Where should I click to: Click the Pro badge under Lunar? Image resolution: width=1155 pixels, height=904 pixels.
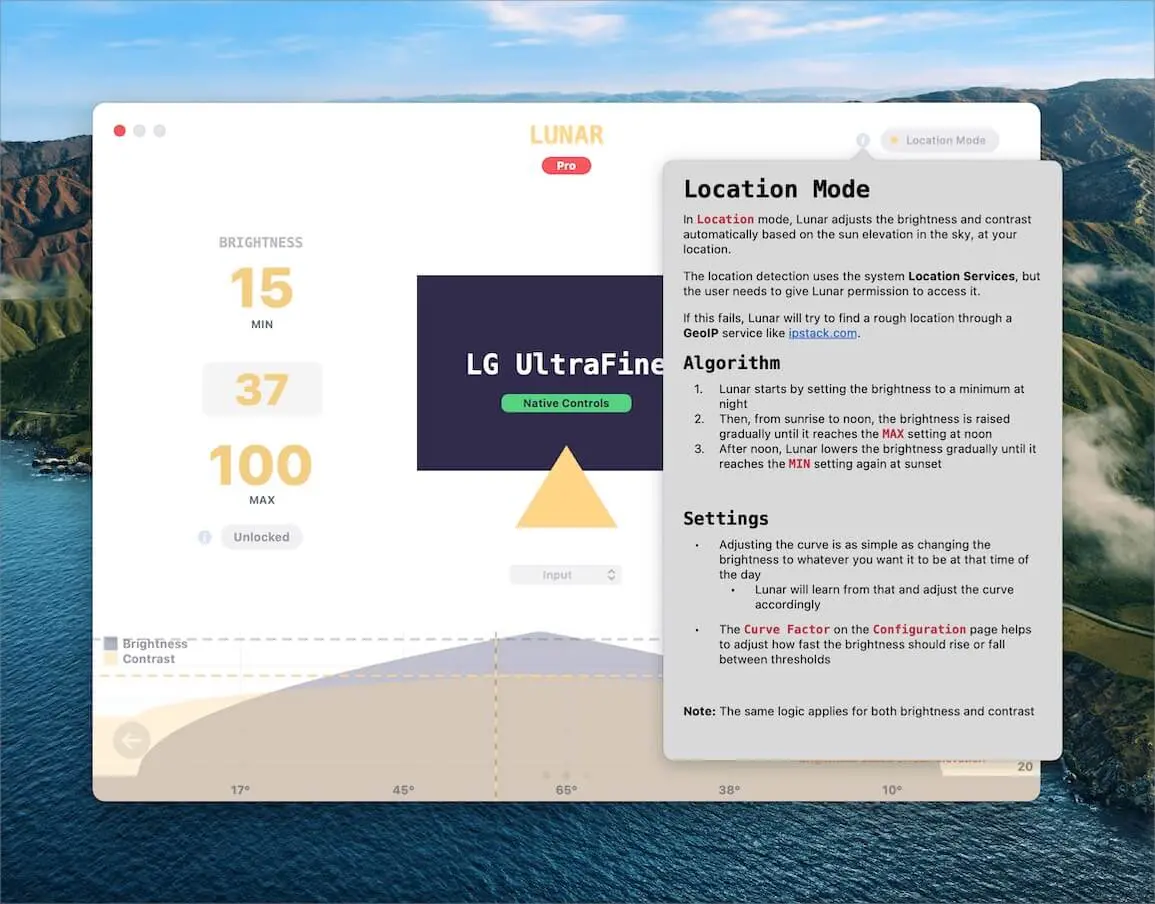pyautogui.click(x=566, y=166)
